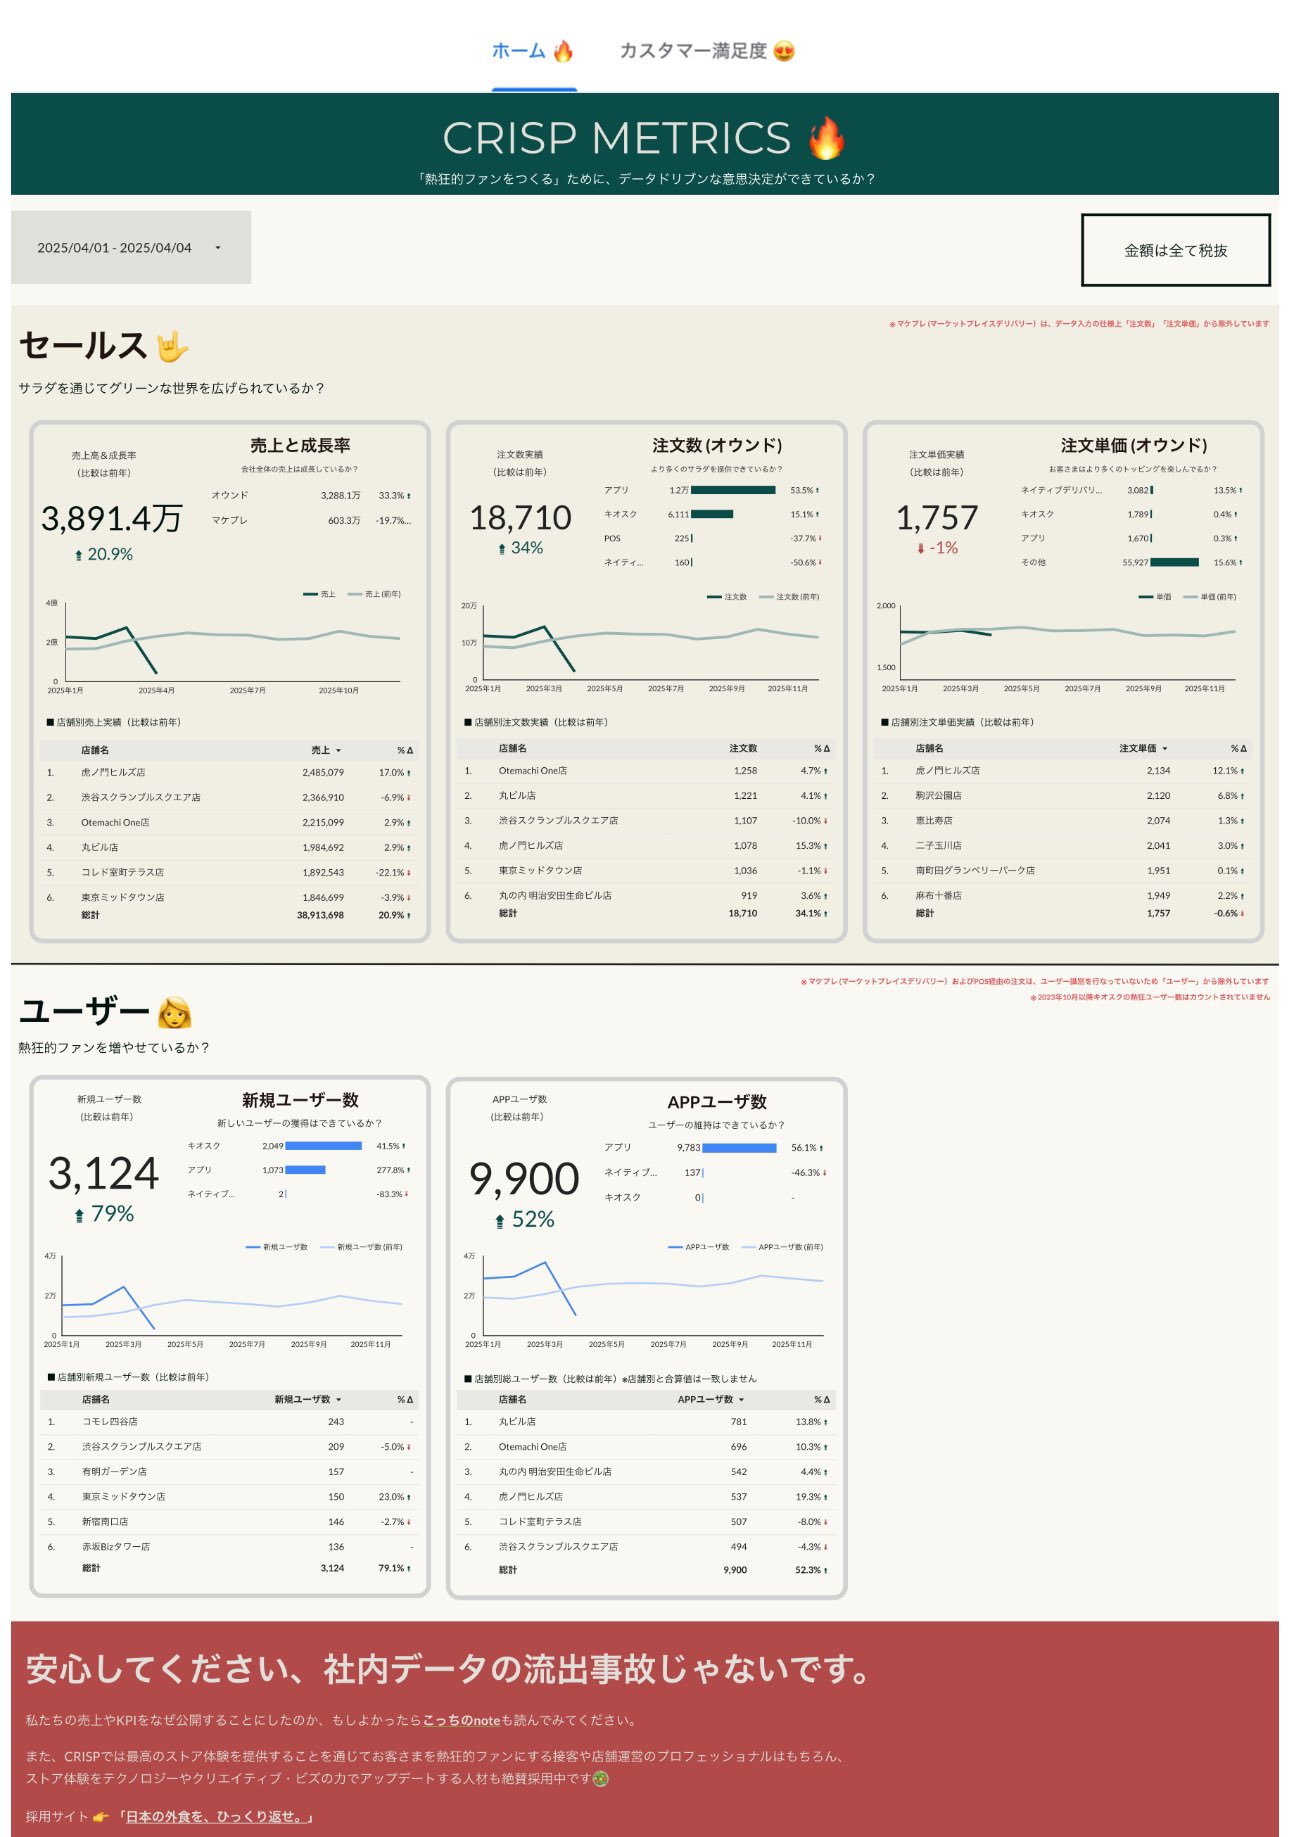Click the マケプレ row in 売上と成長率
The height and width of the screenshot is (1837, 1290).
(311, 521)
